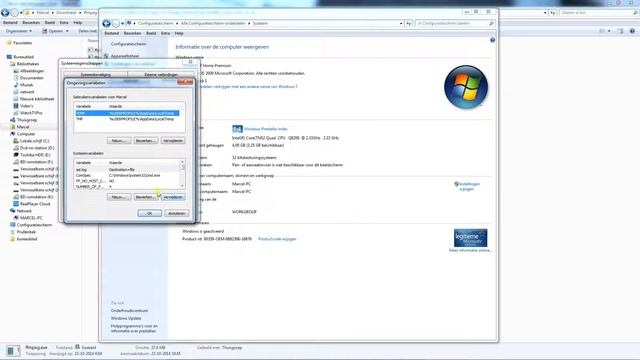
Task: Open the Documenten library
Action: coord(31,78)
